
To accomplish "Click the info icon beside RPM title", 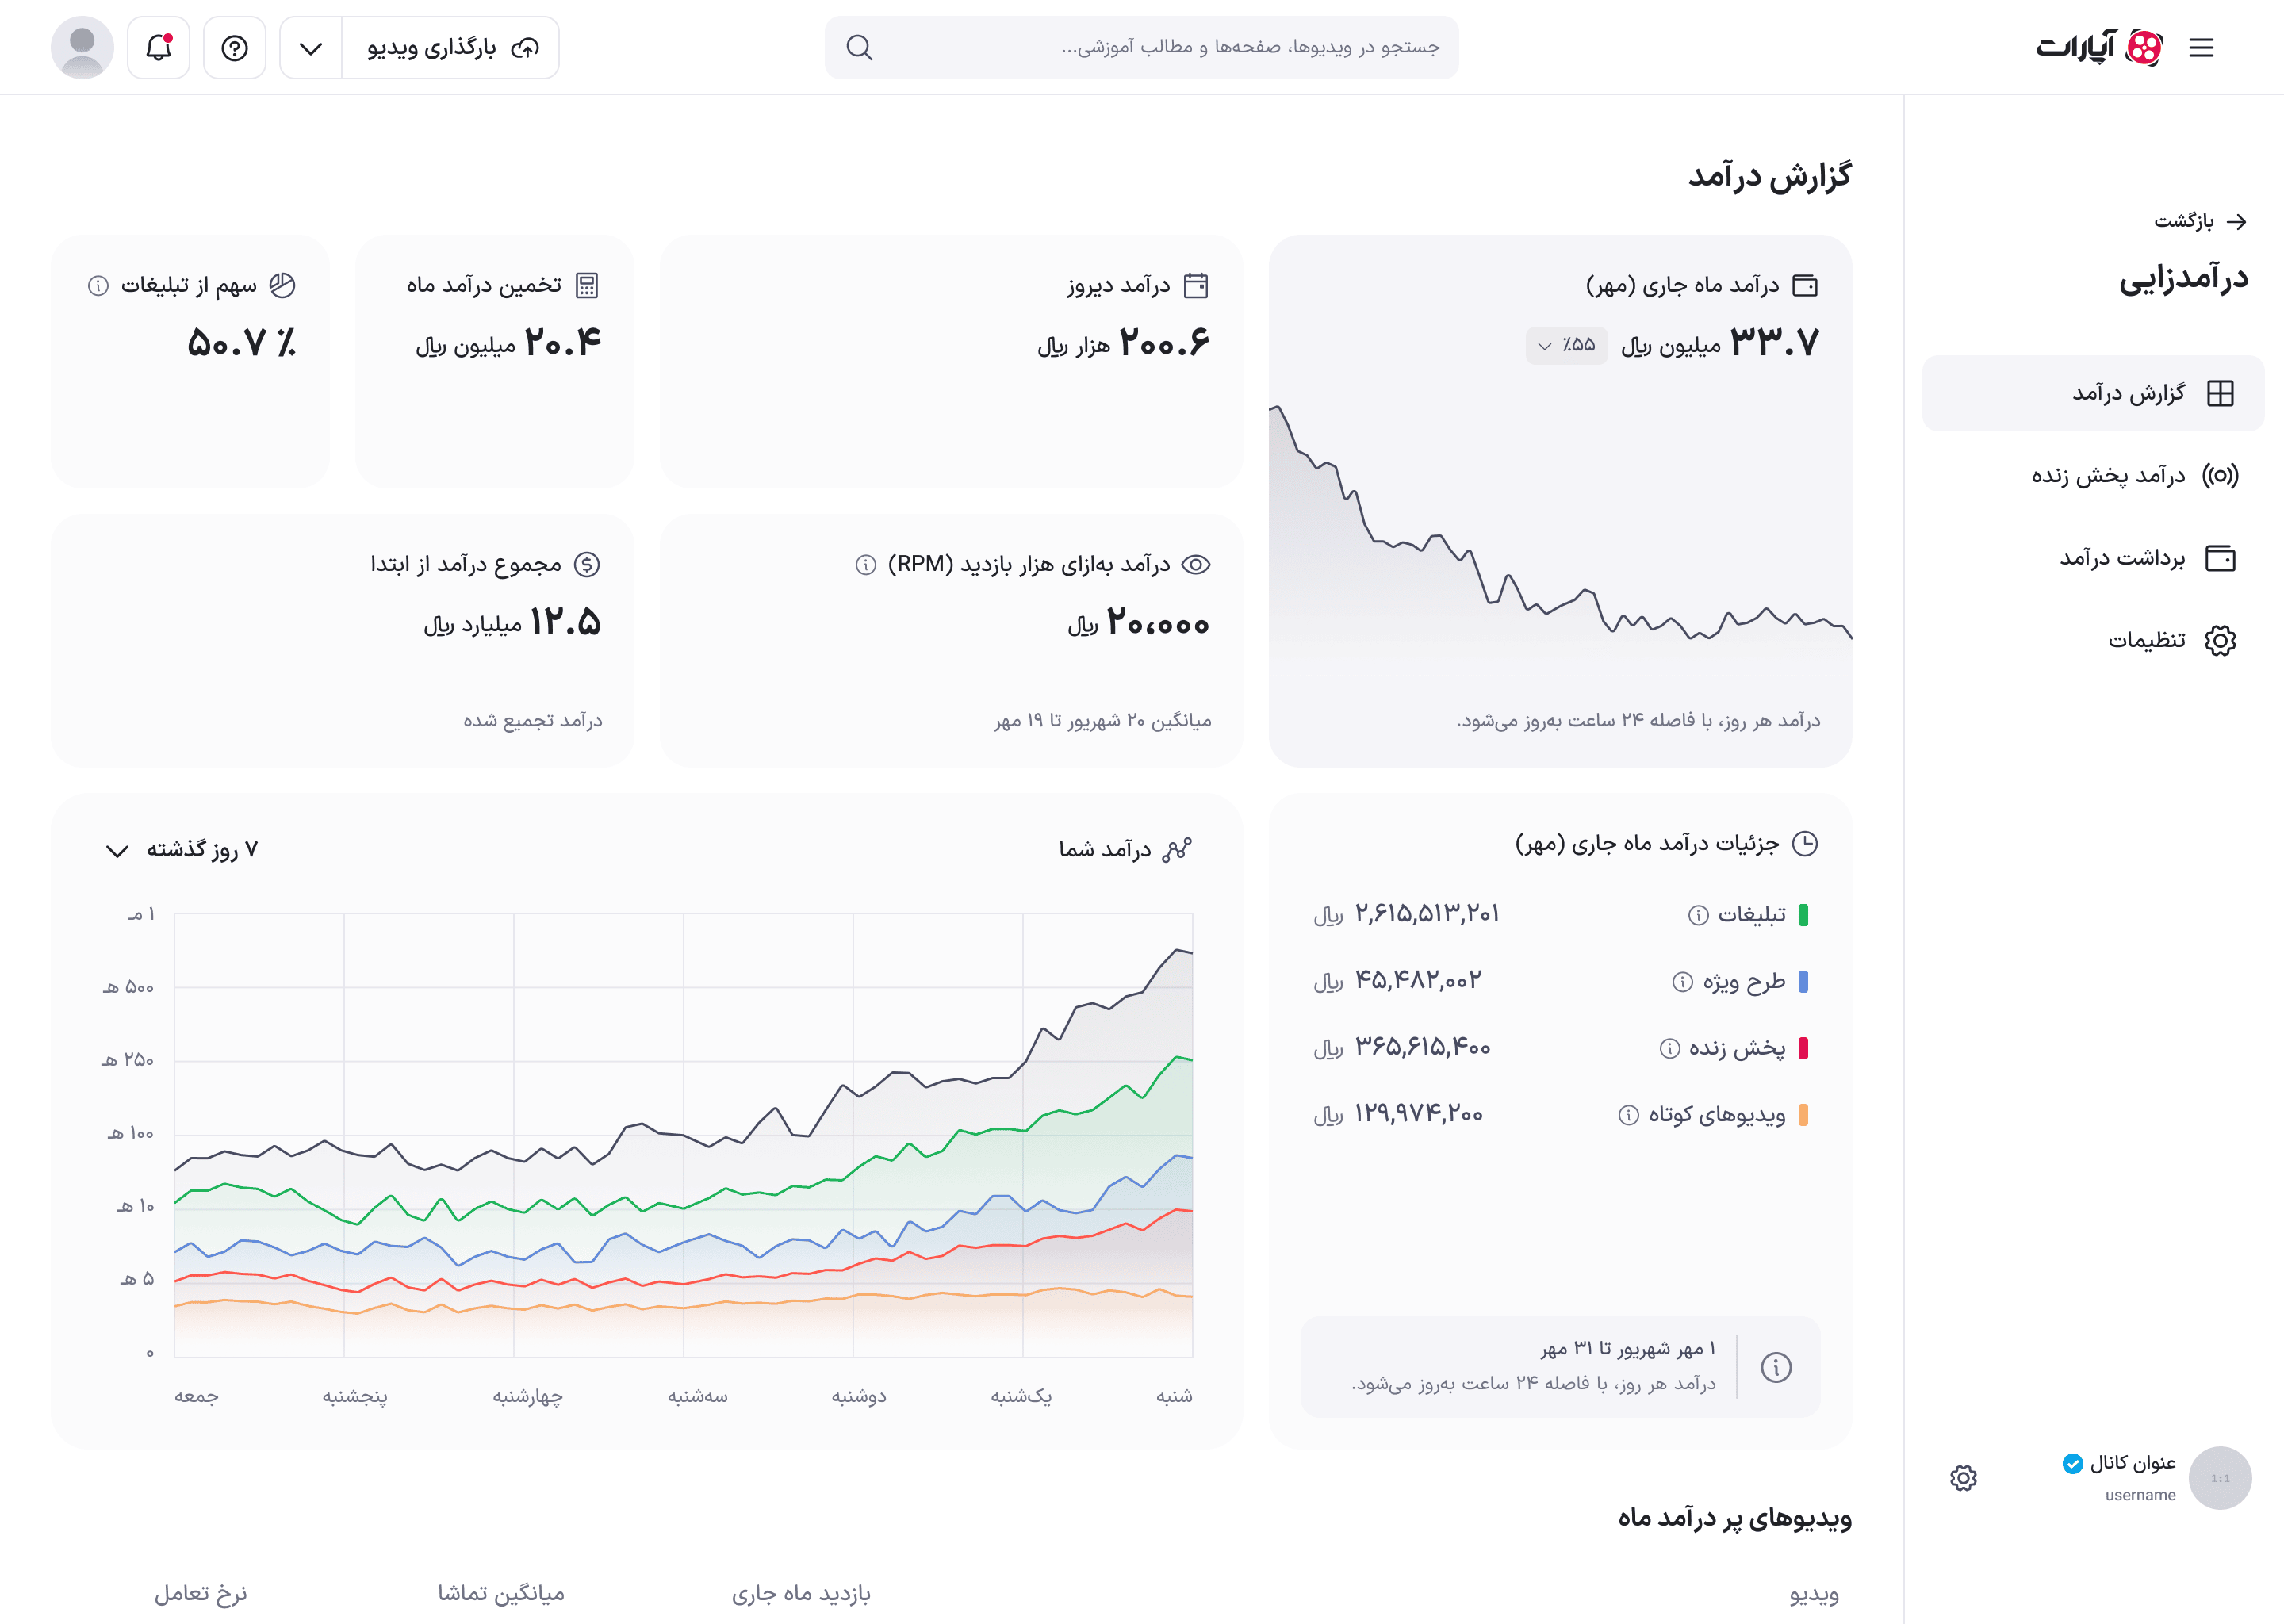I will pos(866,565).
